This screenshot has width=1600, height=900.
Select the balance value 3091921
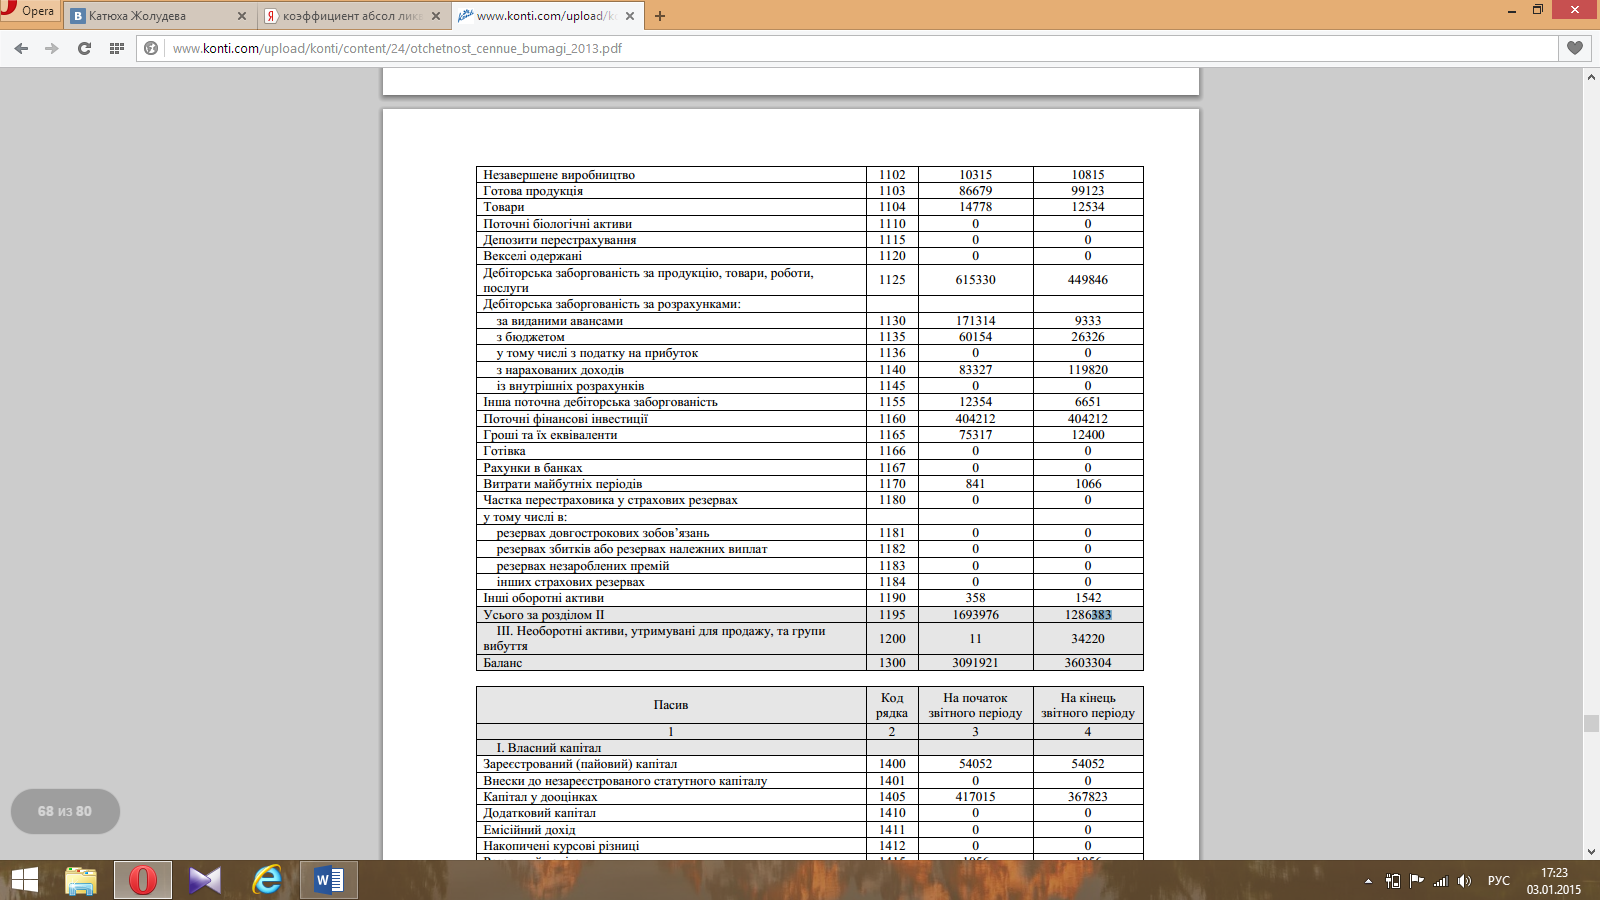coord(976,663)
